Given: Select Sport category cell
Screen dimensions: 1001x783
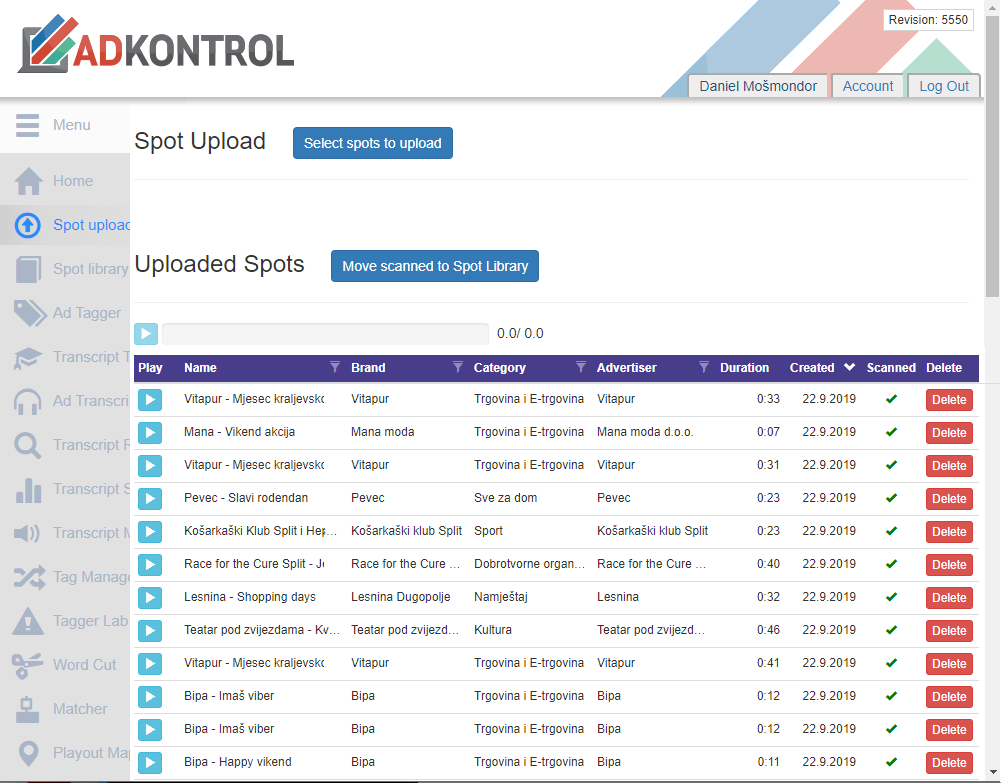Looking at the screenshot, I should click(x=488, y=531).
